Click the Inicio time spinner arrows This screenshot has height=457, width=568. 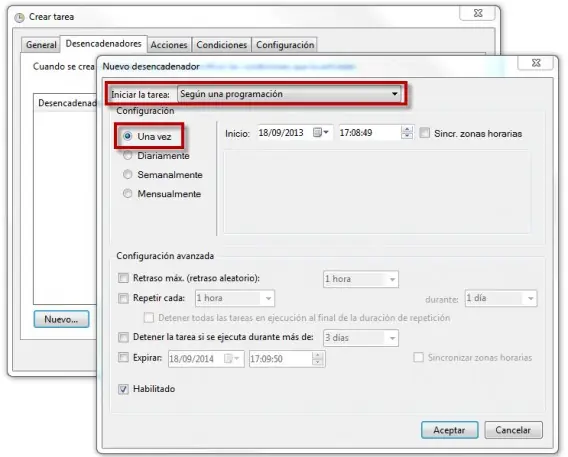pyautogui.click(x=407, y=133)
